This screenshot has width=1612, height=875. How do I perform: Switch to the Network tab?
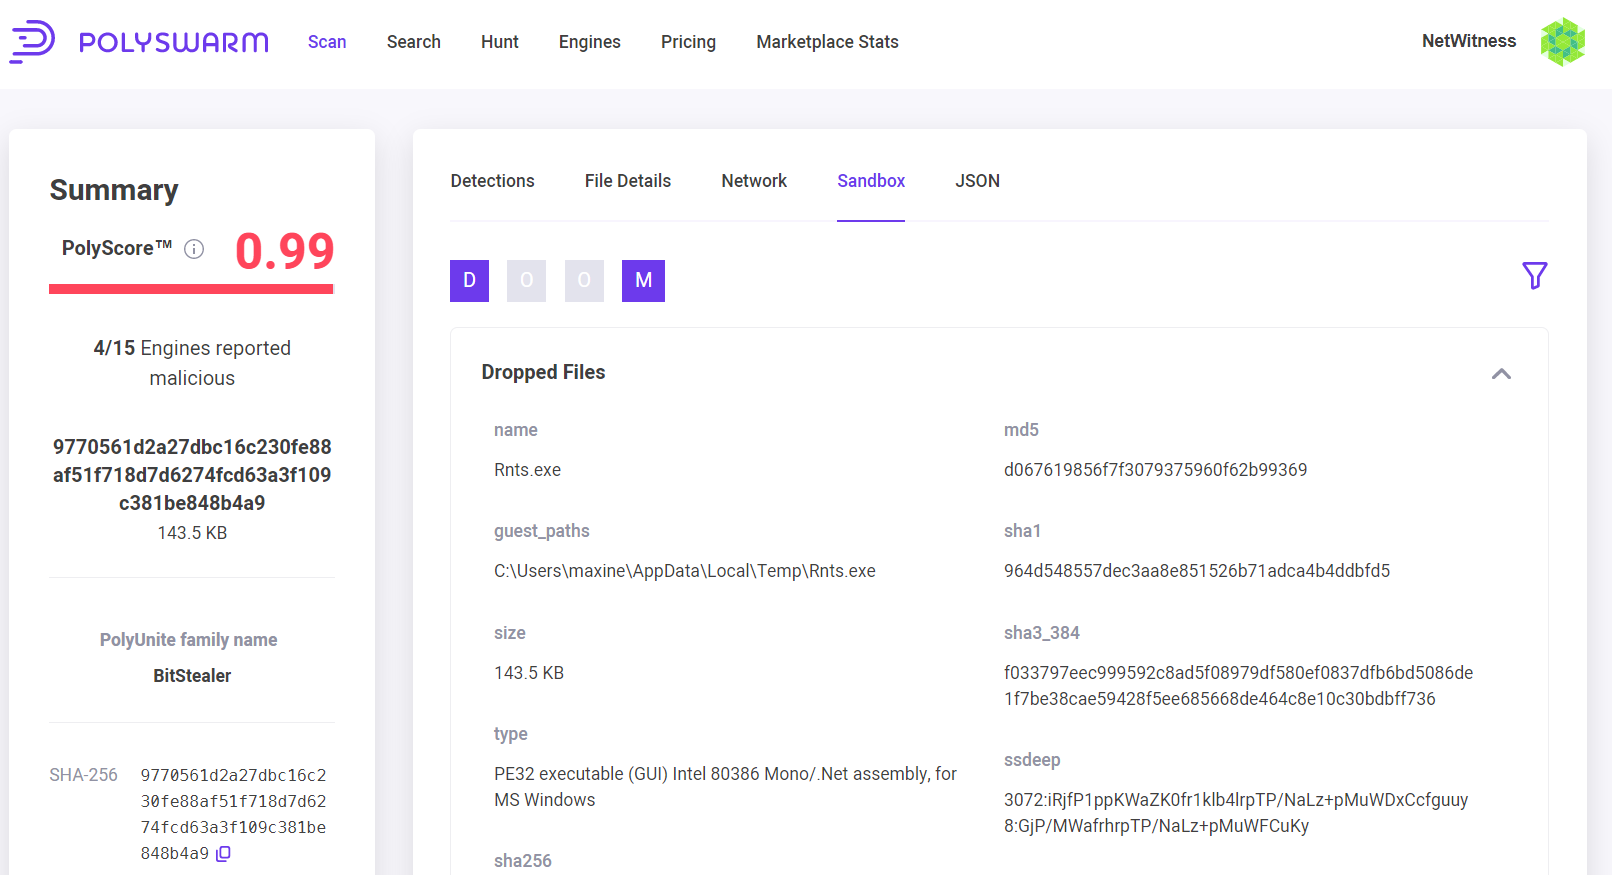754,181
